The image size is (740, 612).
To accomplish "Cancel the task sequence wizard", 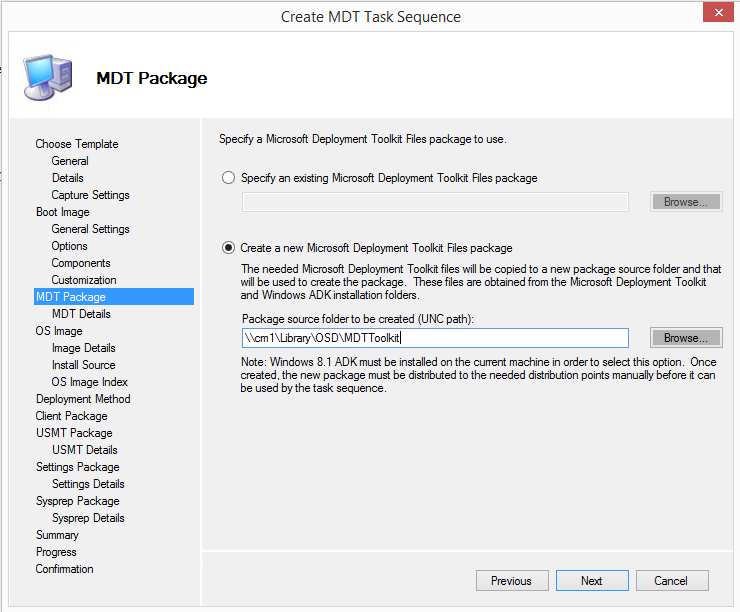I will coord(672,580).
